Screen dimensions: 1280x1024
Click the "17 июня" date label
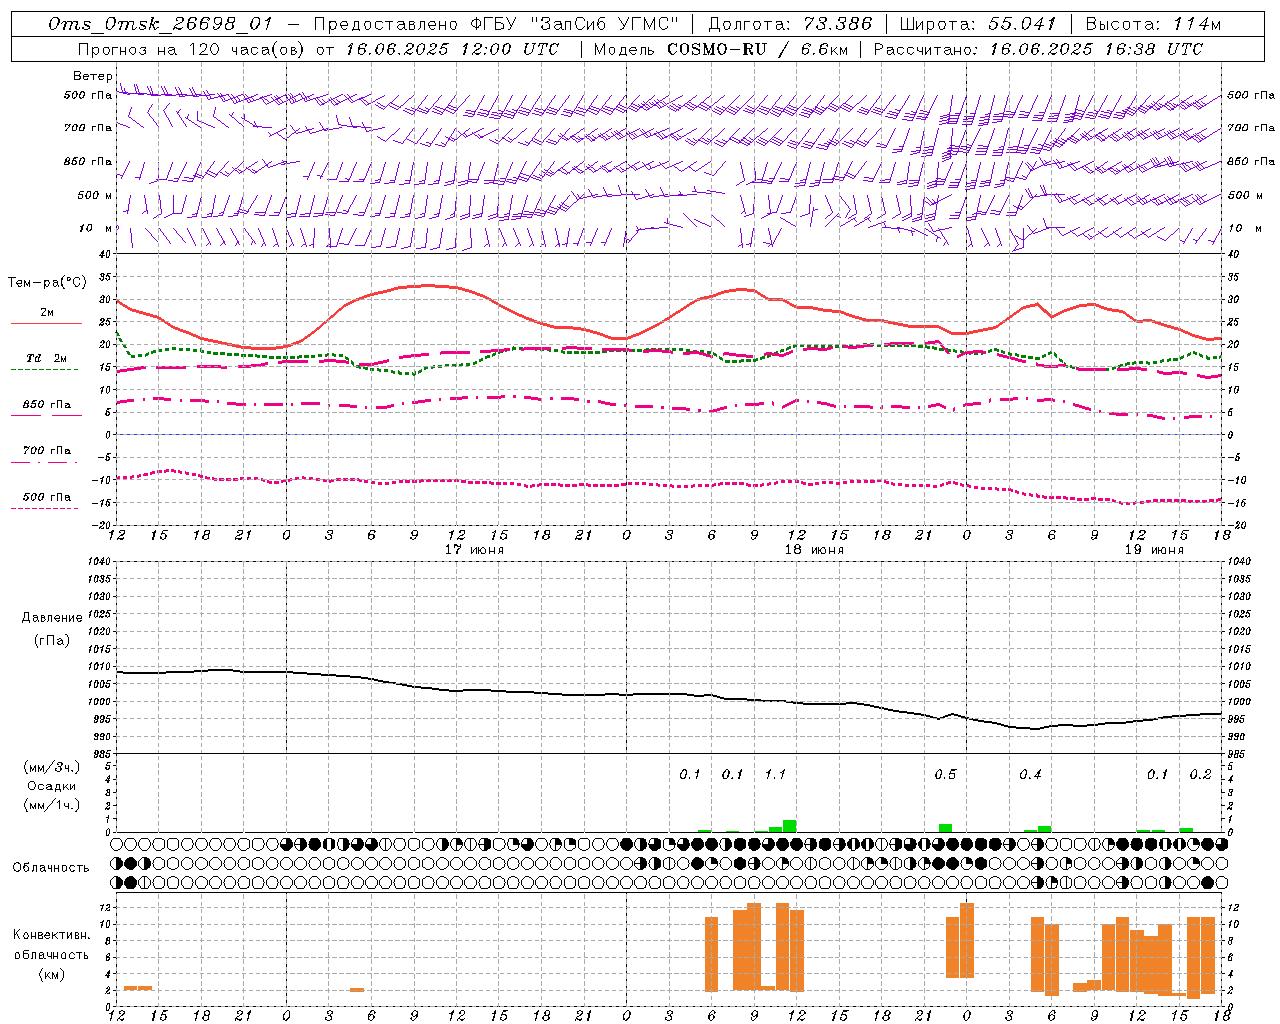tap(474, 550)
